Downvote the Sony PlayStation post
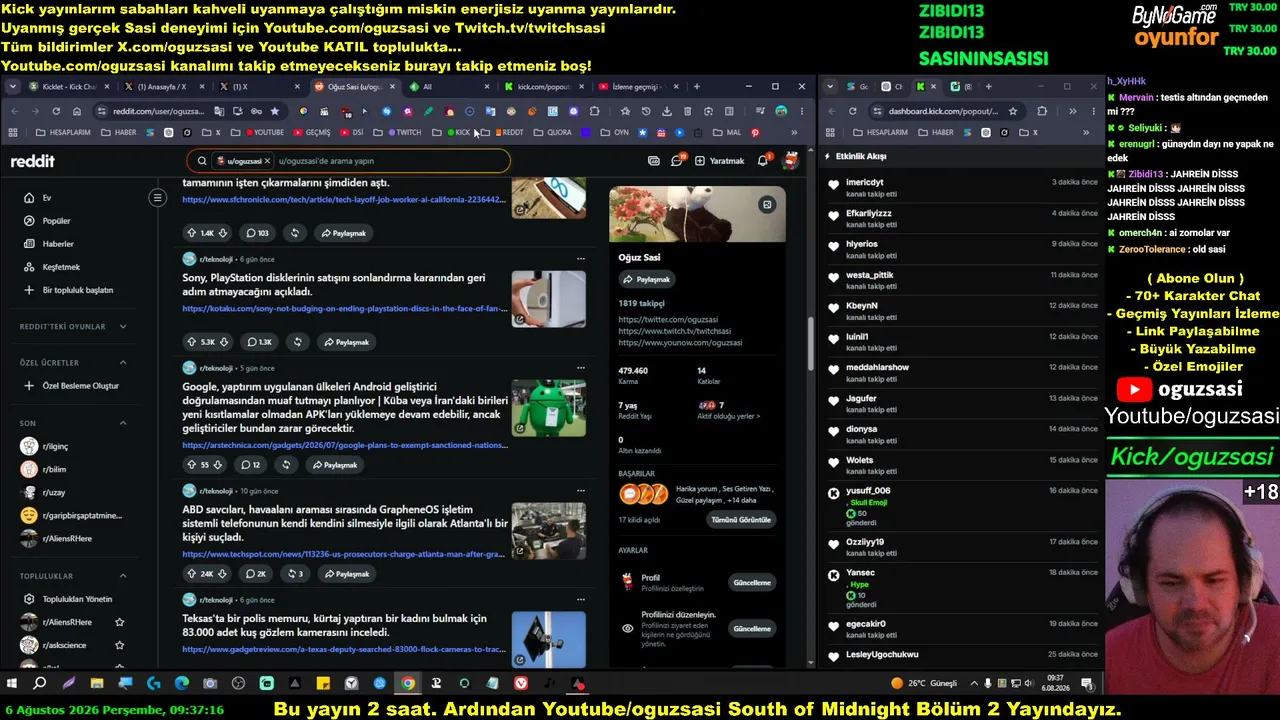This screenshot has height=720, width=1280. click(225, 342)
